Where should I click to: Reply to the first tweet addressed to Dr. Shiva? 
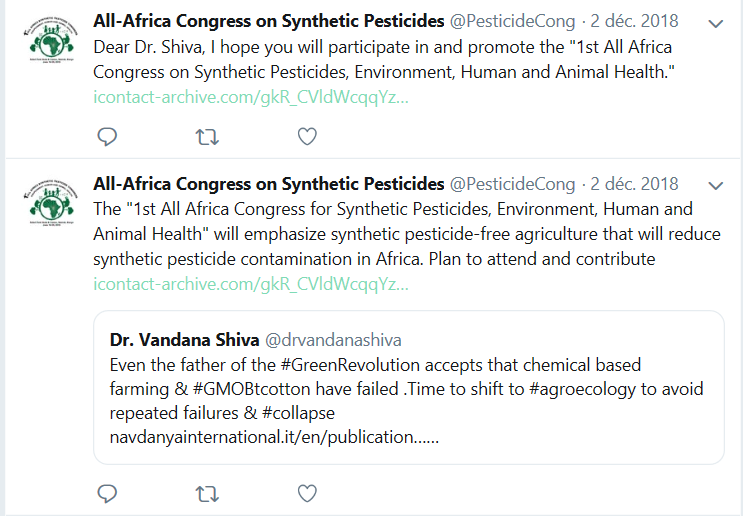point(107,137)
